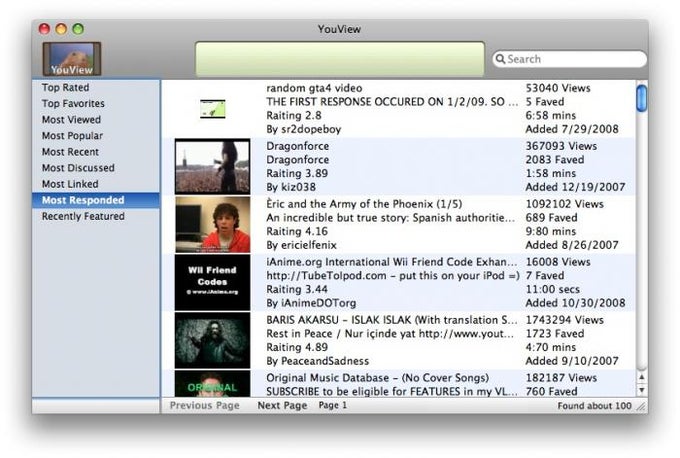Viewport: 680px width, 458px height.
Task: Click the YouView logo icon
Action: pos(72,59)
